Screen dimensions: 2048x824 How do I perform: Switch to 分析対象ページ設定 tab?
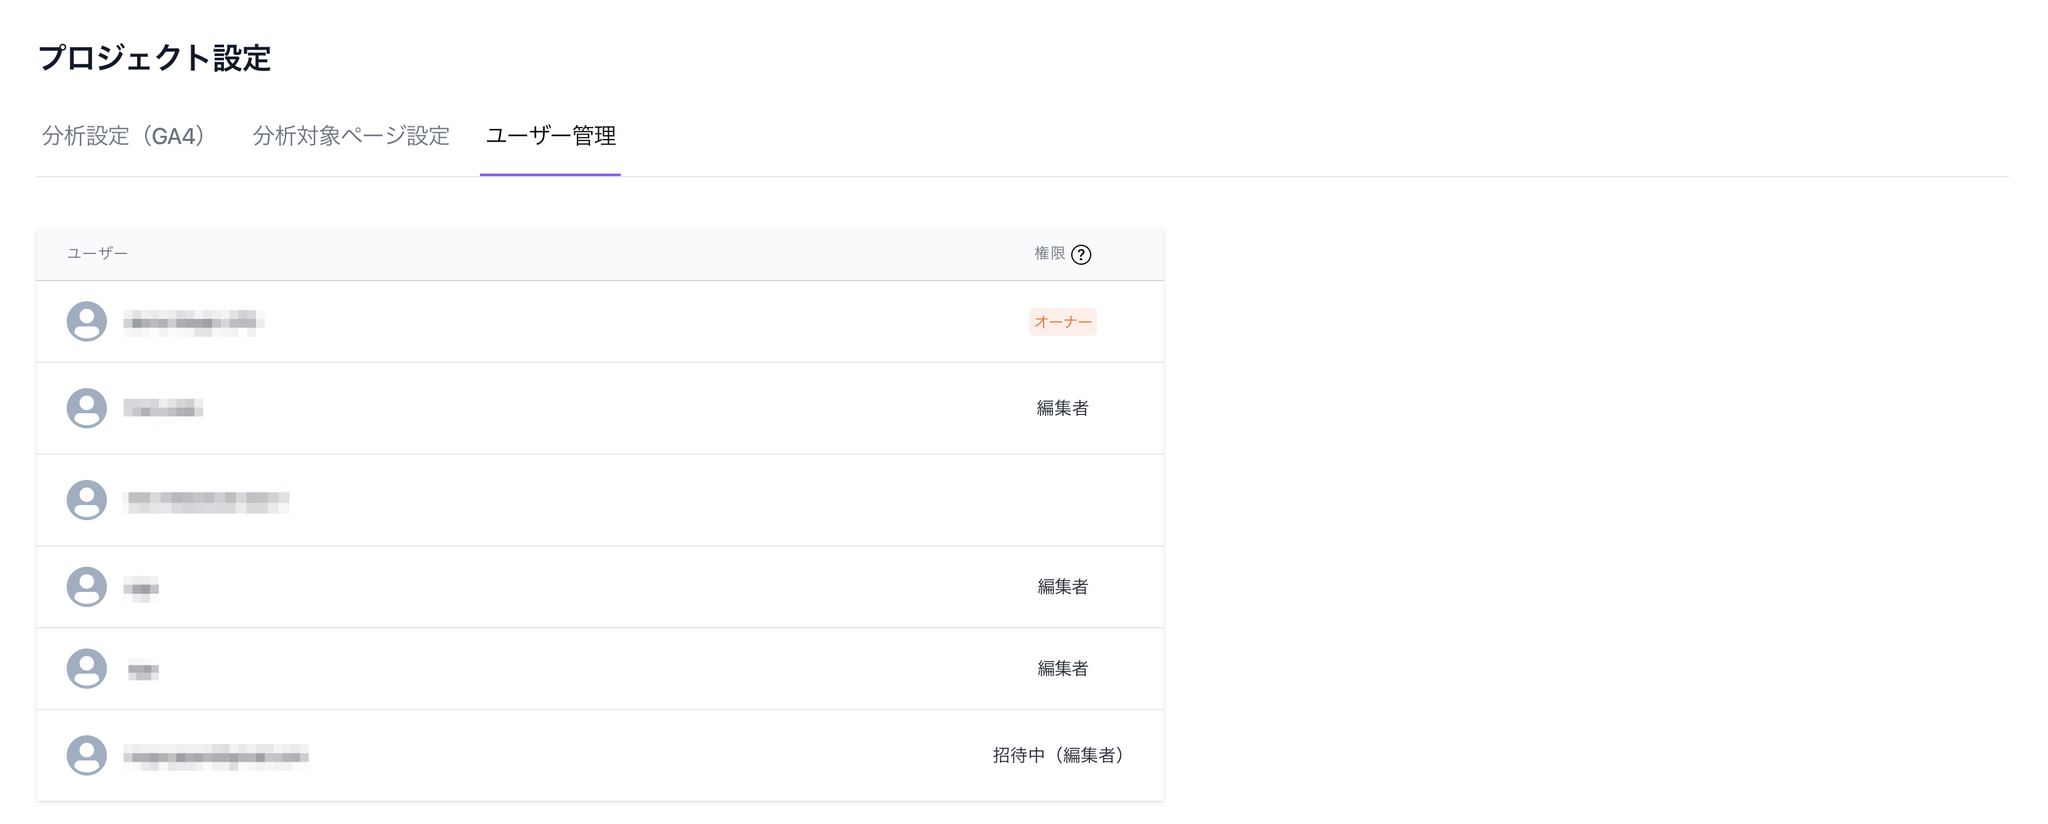pos(351,136)
